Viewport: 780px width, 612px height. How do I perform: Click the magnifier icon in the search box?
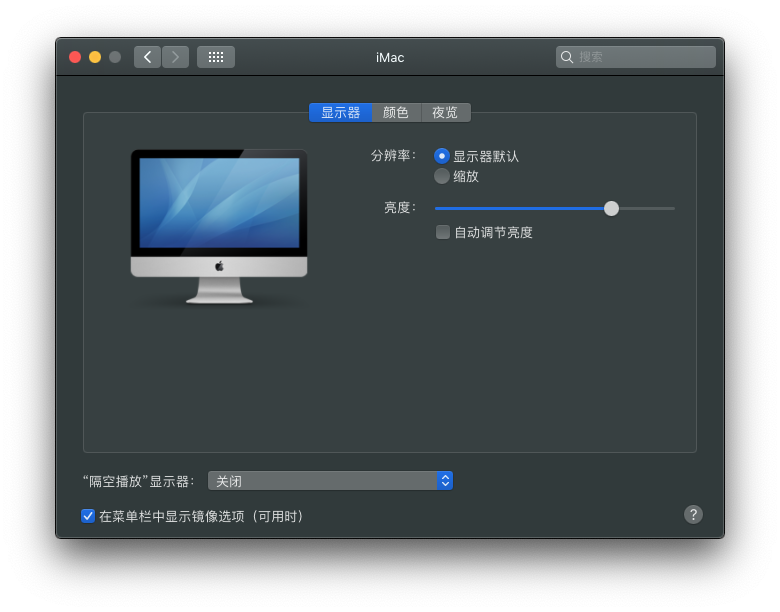click(567, 57)
